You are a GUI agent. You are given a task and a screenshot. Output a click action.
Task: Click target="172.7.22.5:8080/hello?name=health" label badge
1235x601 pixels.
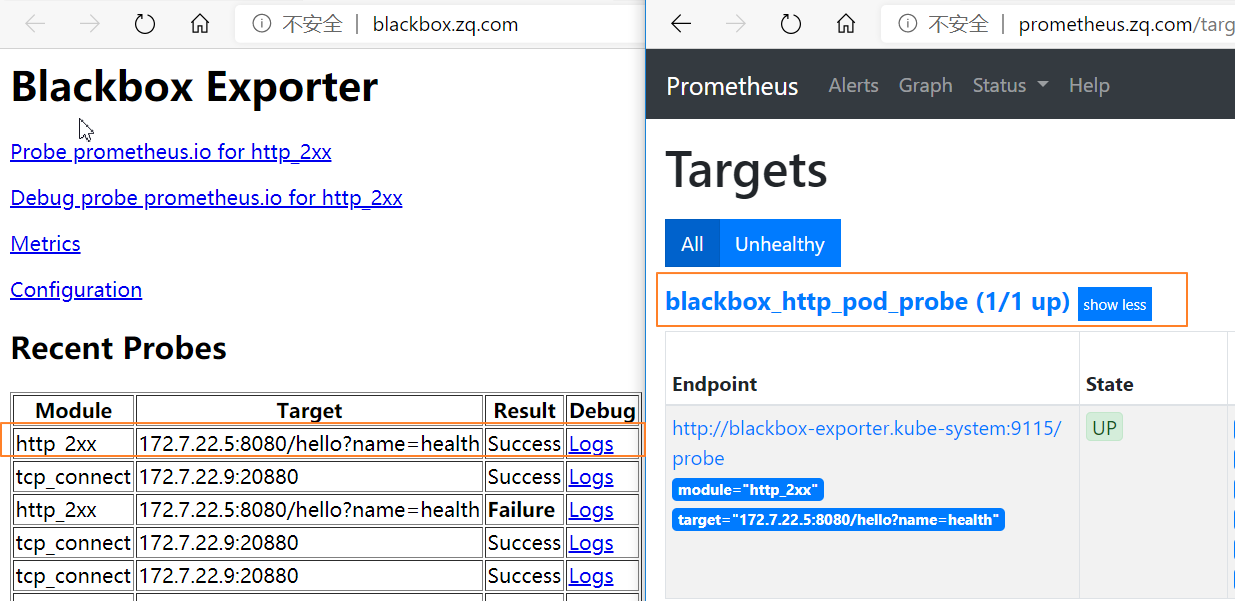(838, 520)
